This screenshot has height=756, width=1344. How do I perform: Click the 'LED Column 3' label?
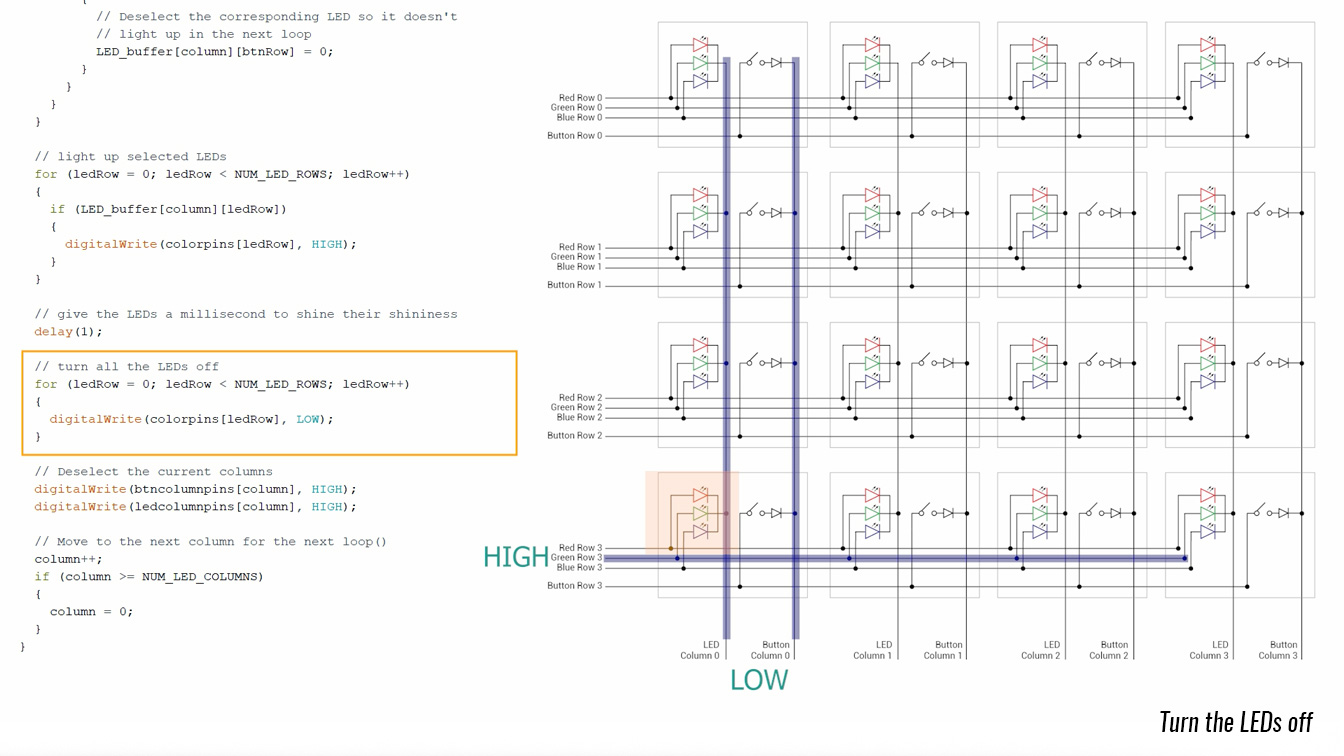1208,650
